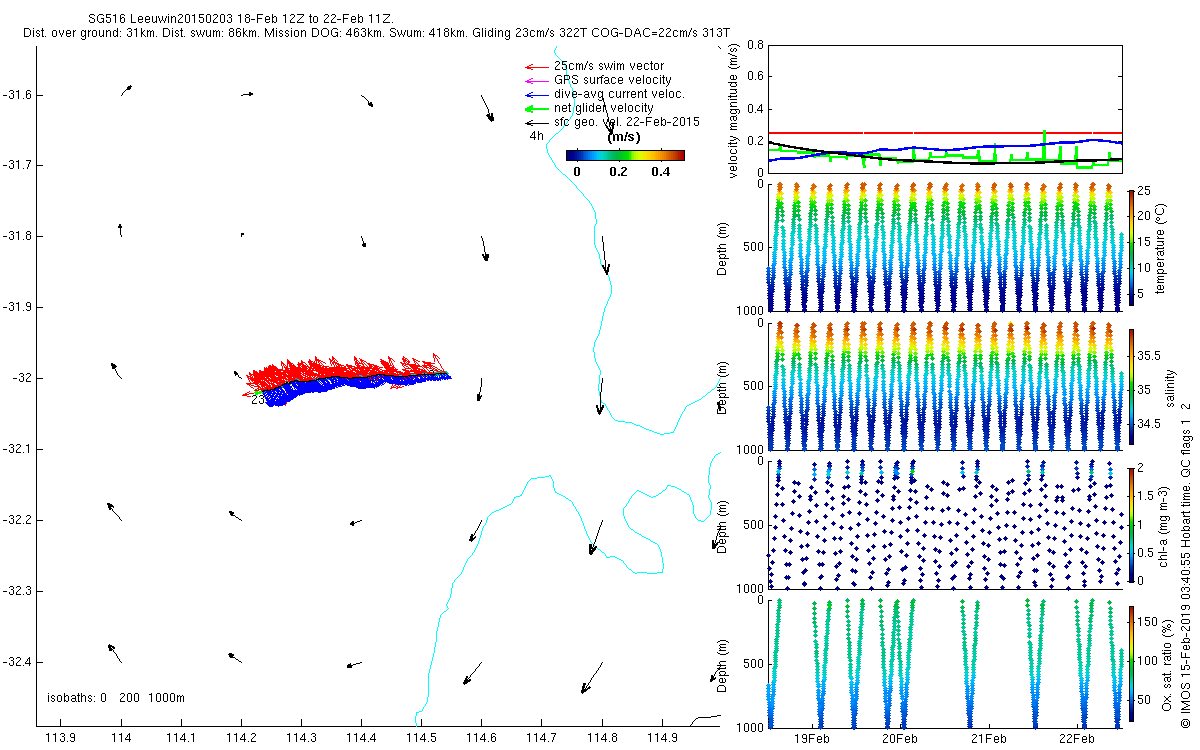Image resolution: width=1200 pixels, height=750 pixels.
Task: Click inside the chl-a scatter plot
Action: (944, 524)
